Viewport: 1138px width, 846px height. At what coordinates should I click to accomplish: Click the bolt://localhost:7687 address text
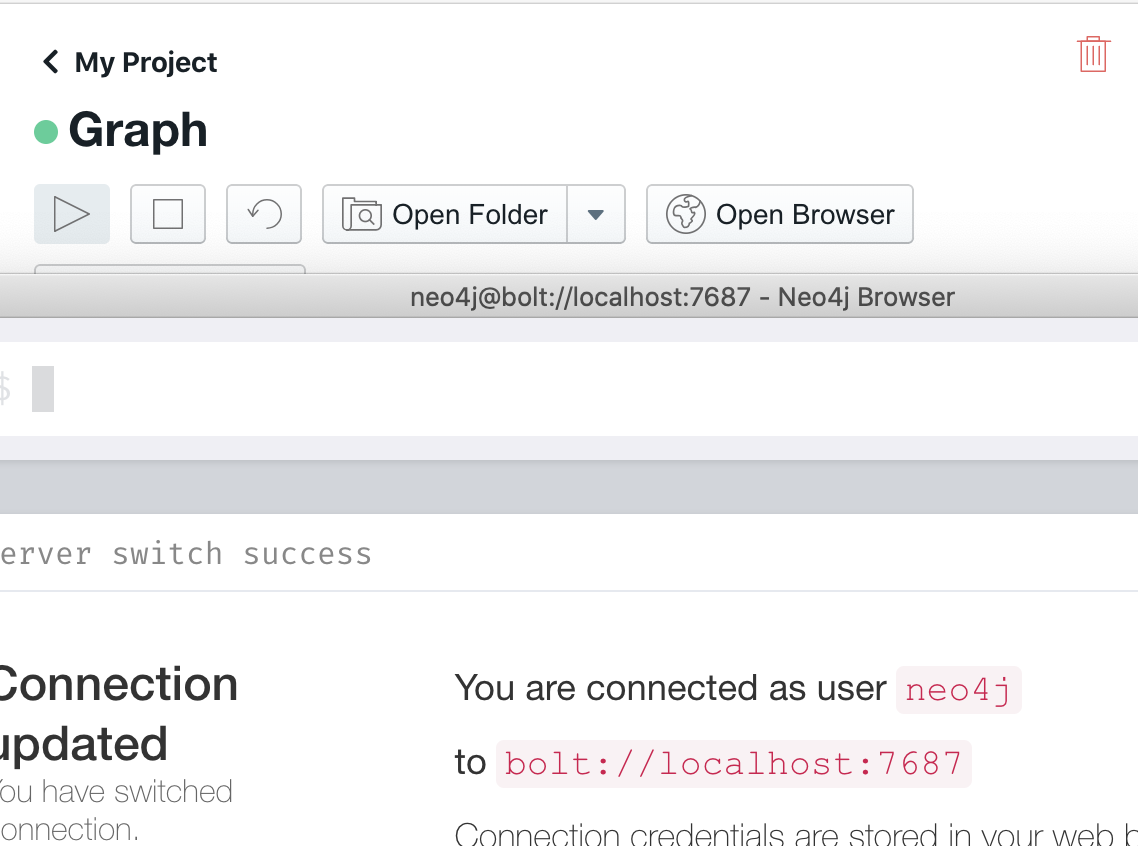tap(733, 764)
